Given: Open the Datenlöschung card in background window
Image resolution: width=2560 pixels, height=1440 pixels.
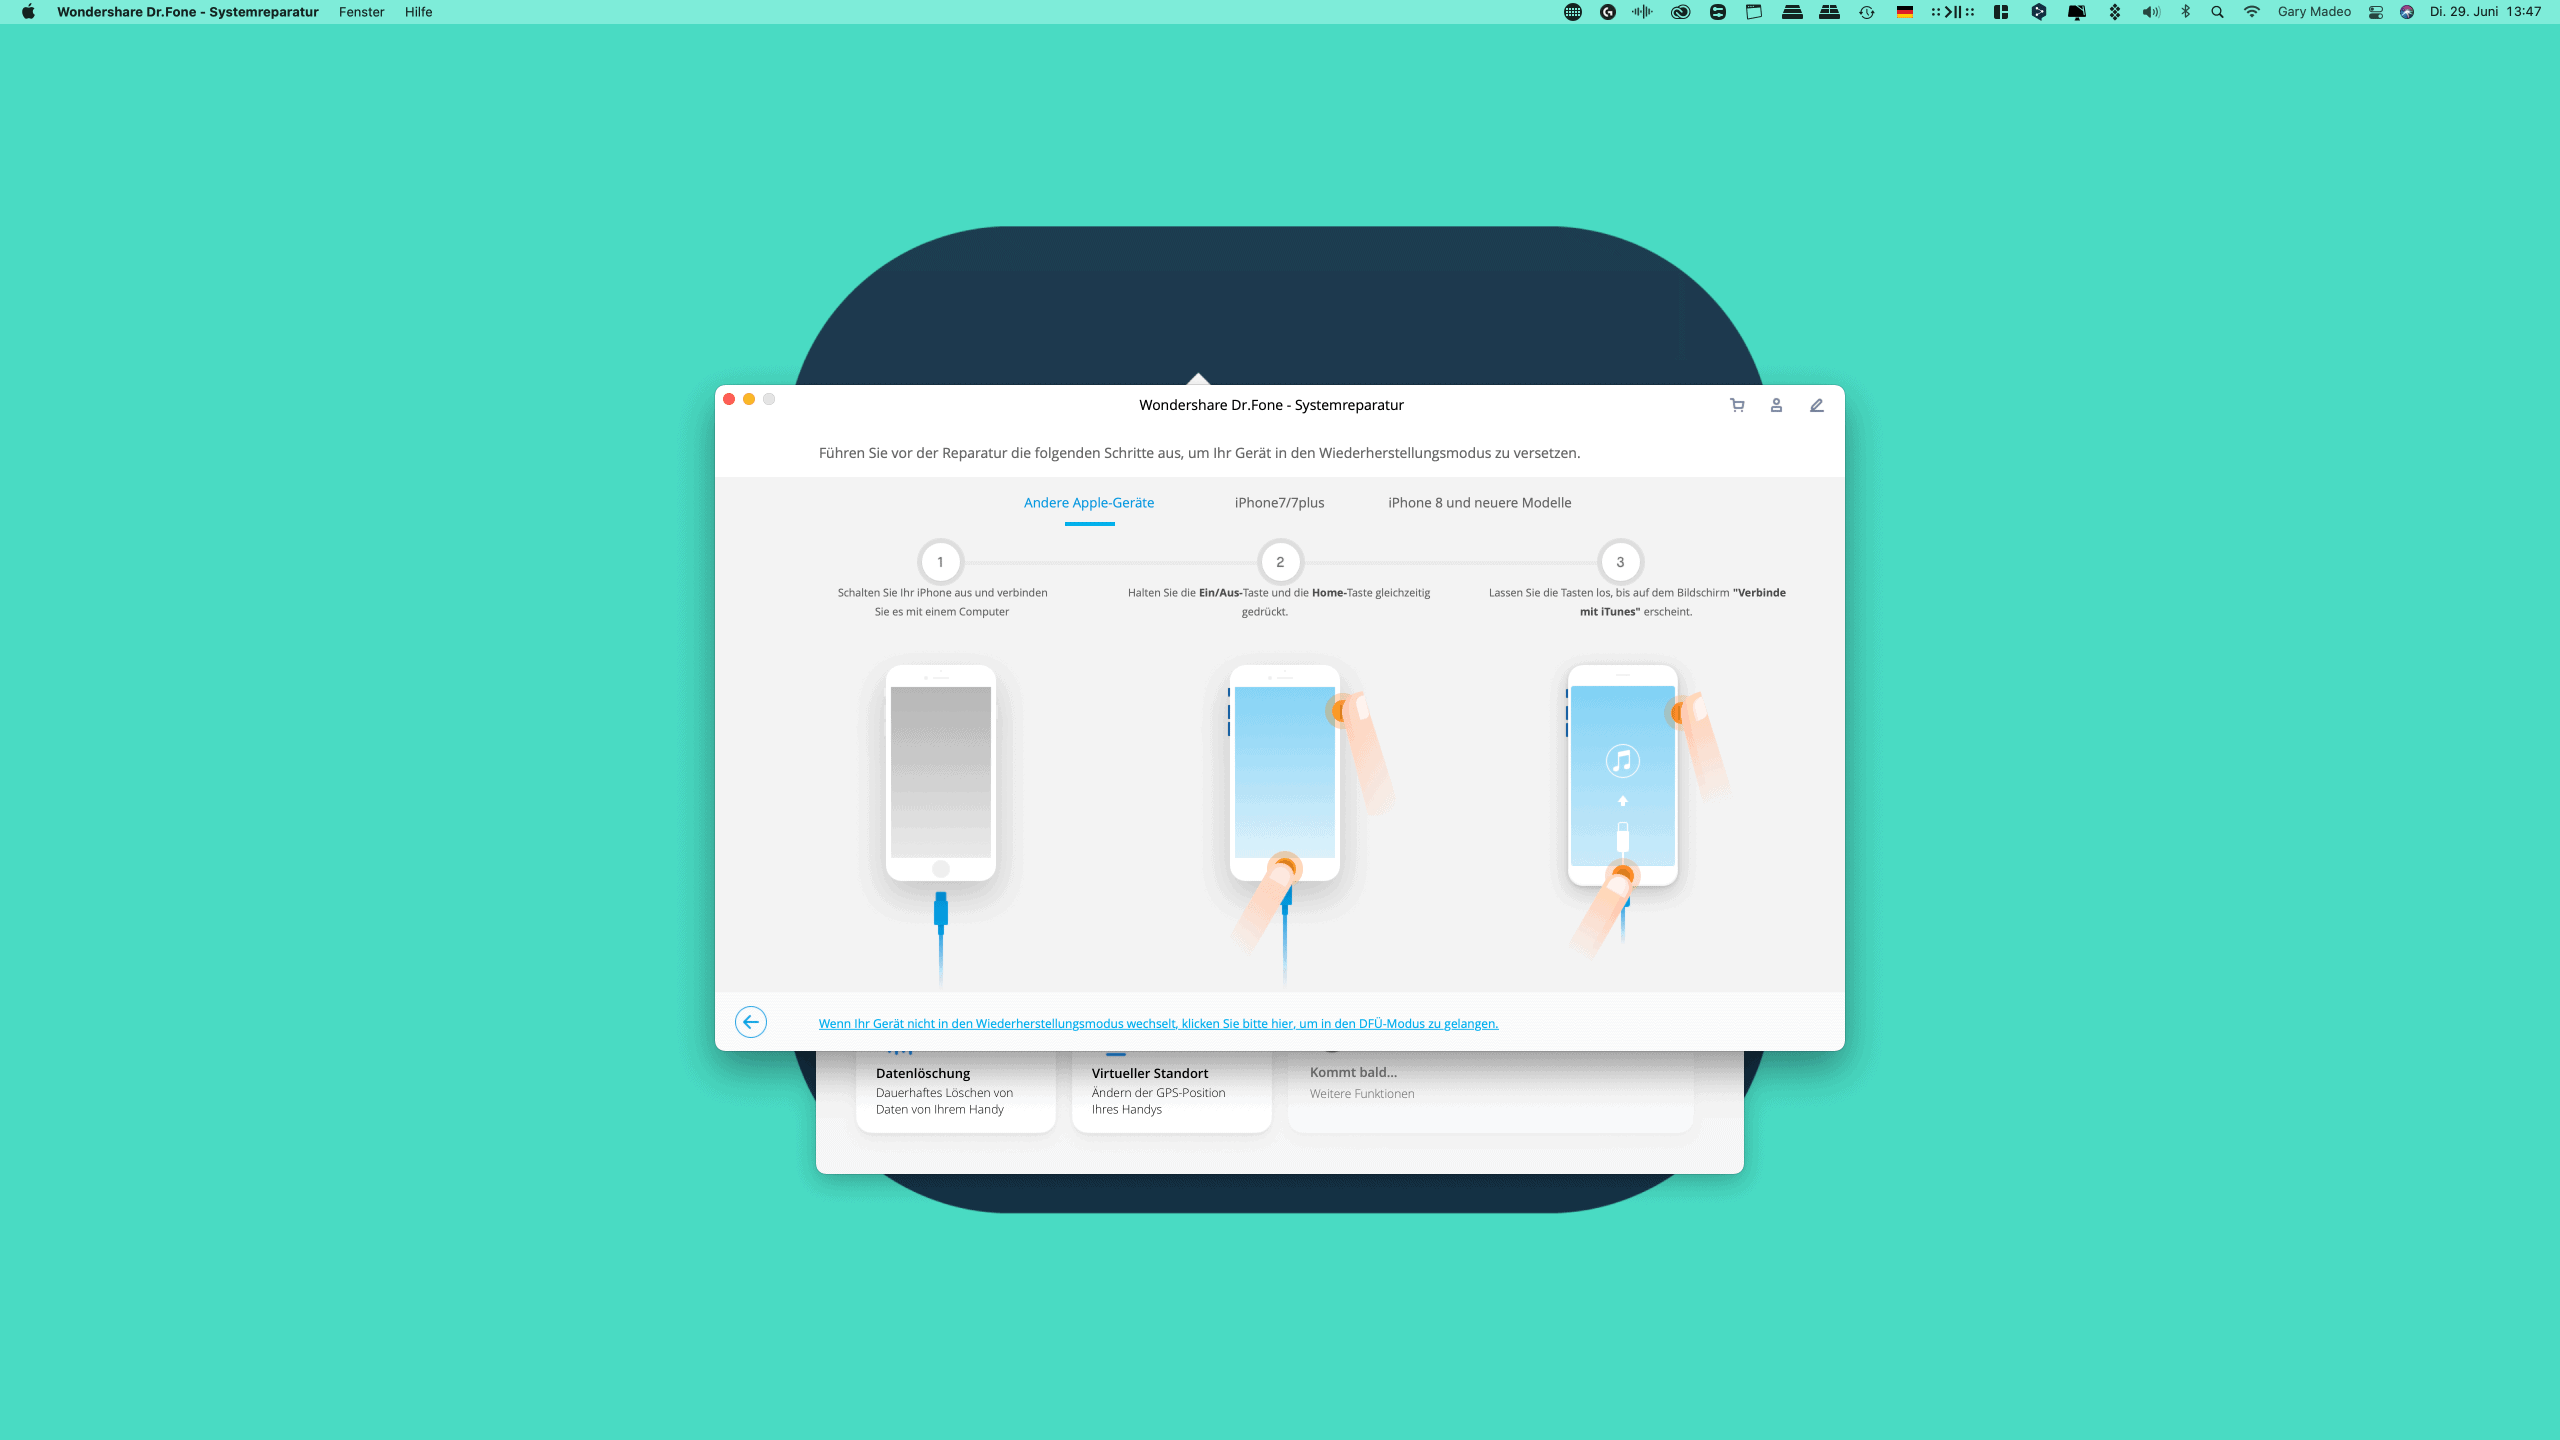Looking at the screenshot, I should [956, 1090].
